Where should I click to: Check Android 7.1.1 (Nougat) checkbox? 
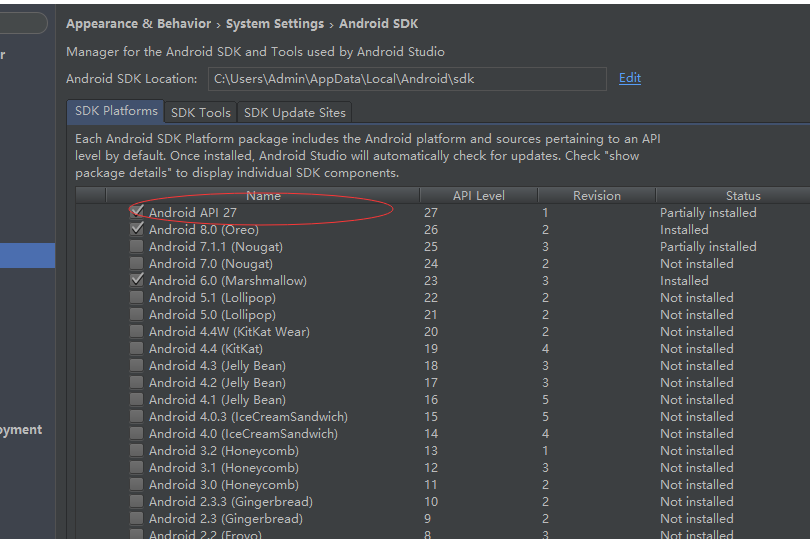click(136, 247)
